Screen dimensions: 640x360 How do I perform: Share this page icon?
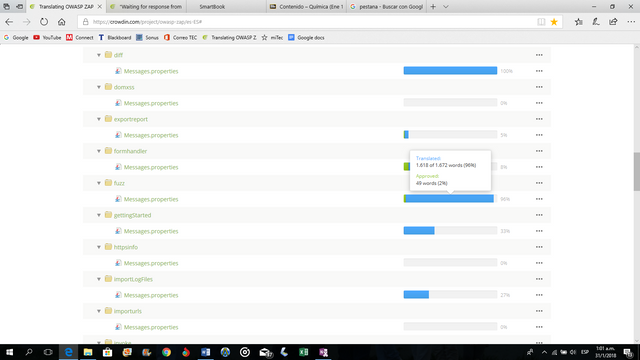click(x=613, y=22)
